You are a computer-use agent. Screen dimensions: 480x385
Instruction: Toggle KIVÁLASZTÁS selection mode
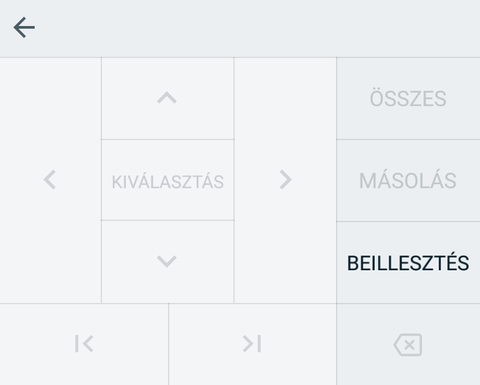coord(168,180)
